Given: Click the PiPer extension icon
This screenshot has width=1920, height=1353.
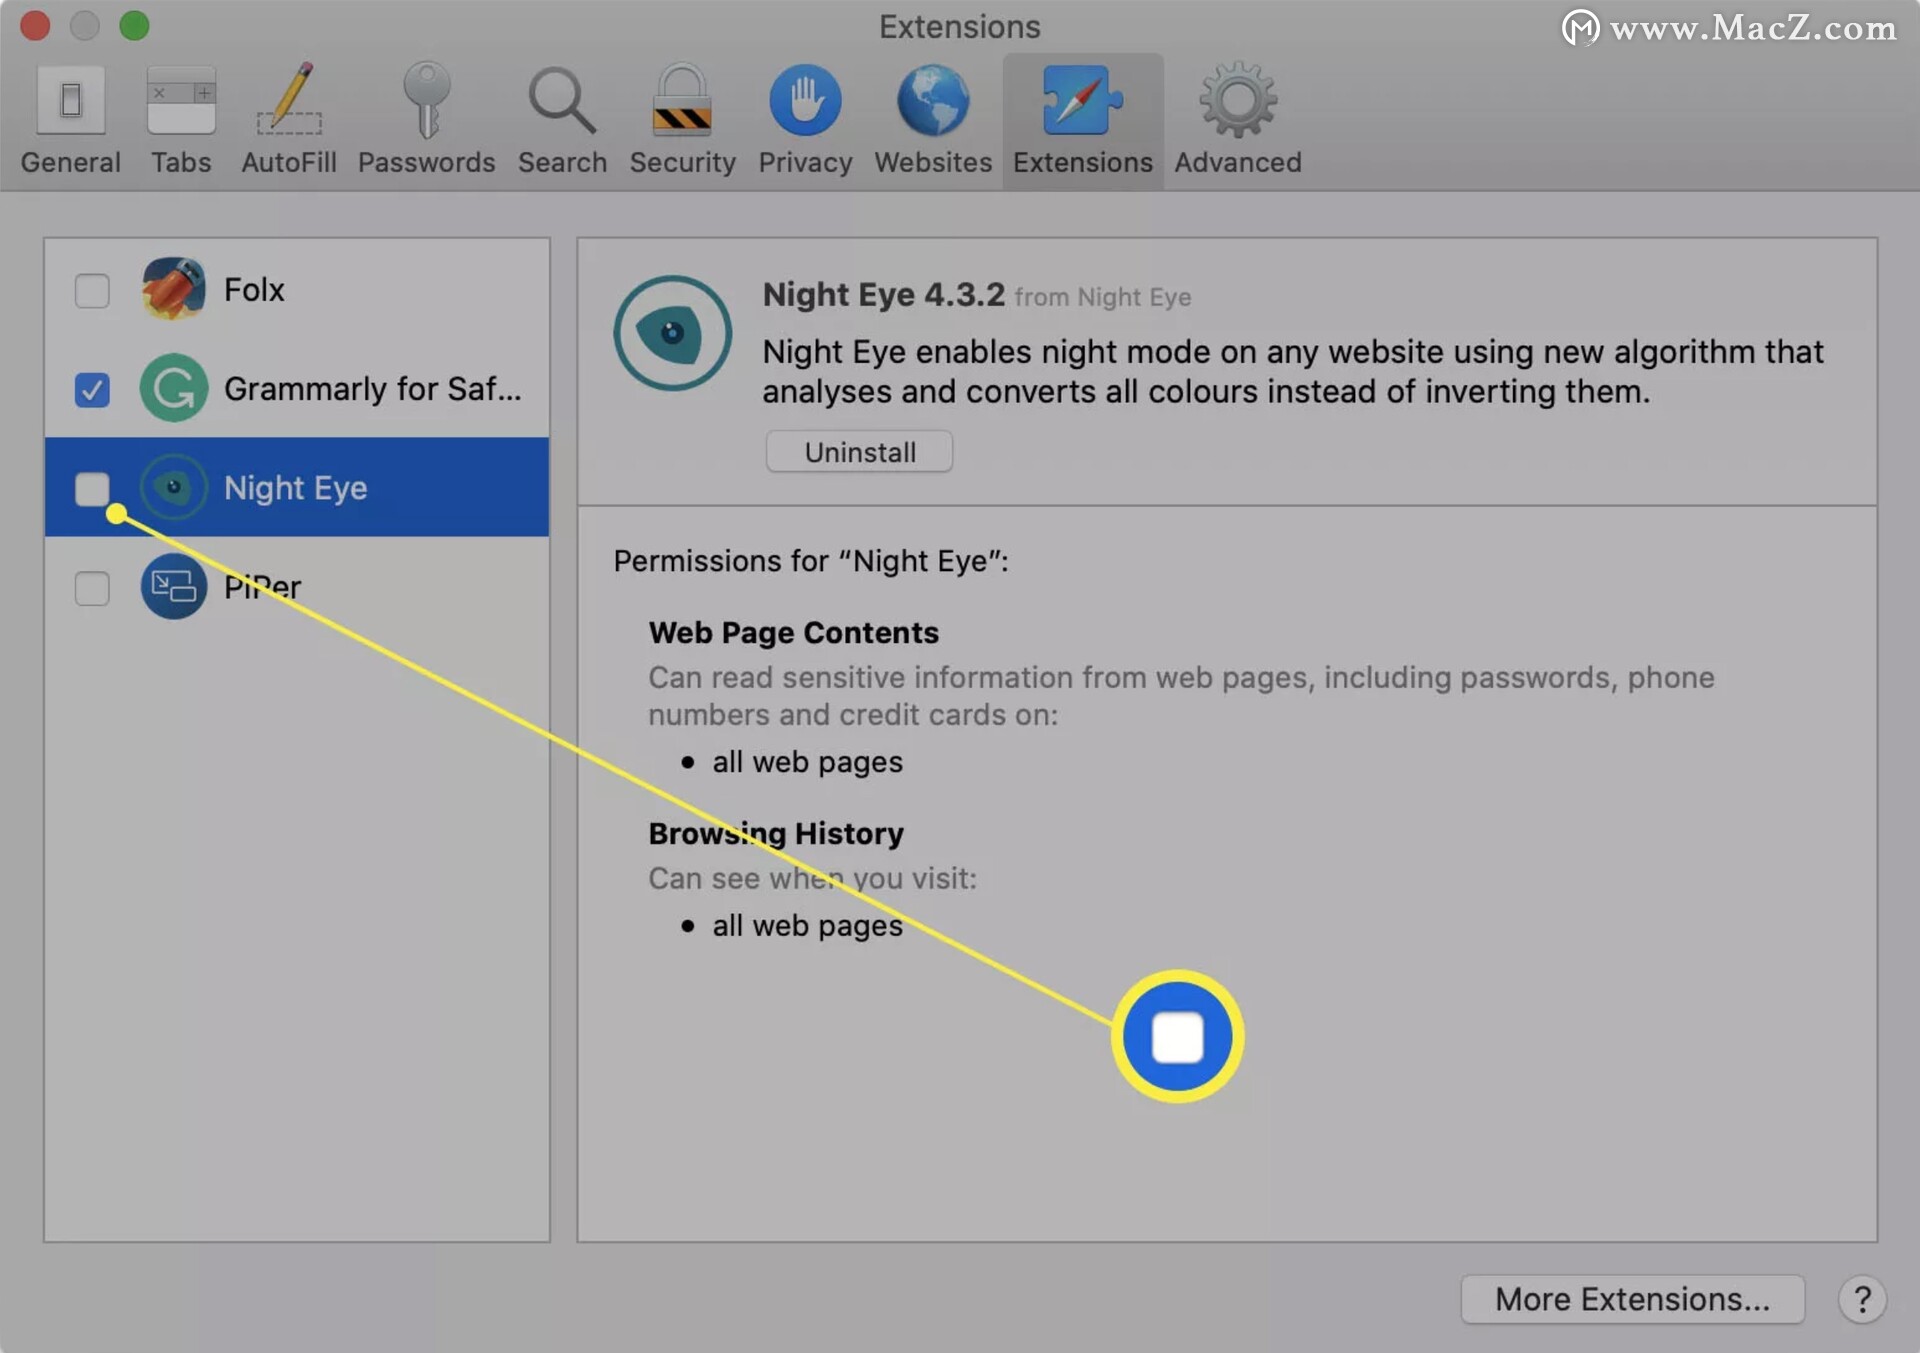Looking at the screenshot, I should tap(174, 586).
